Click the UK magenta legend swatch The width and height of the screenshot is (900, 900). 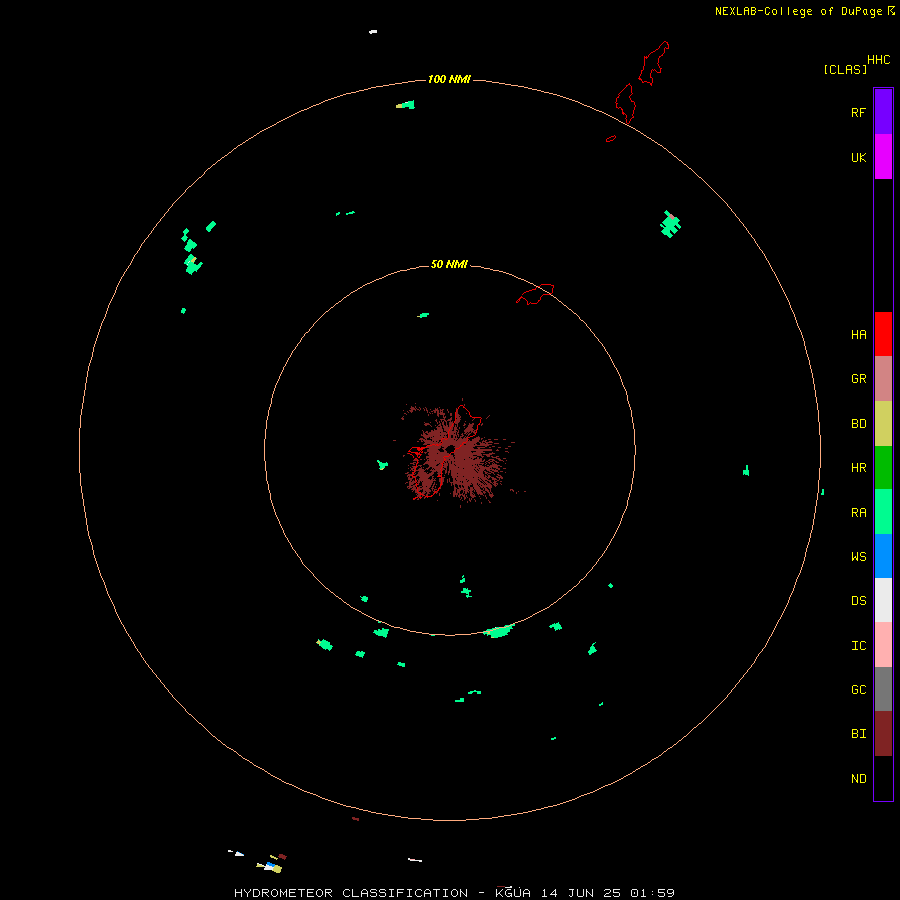883,157
